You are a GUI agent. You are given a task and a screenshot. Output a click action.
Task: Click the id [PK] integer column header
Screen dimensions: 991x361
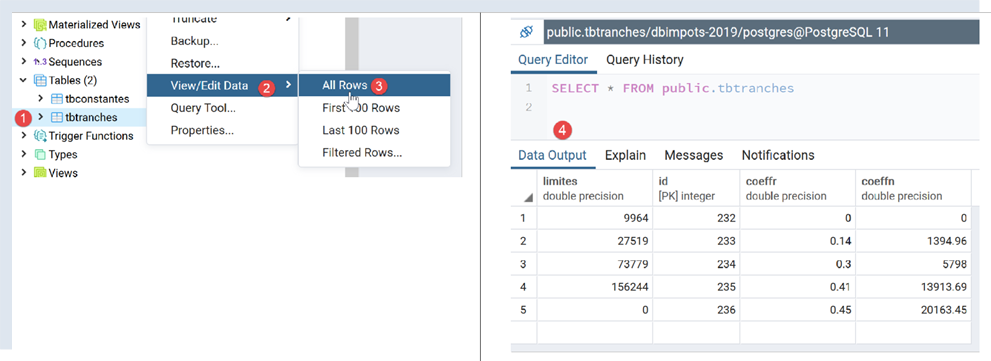(696, 189)
